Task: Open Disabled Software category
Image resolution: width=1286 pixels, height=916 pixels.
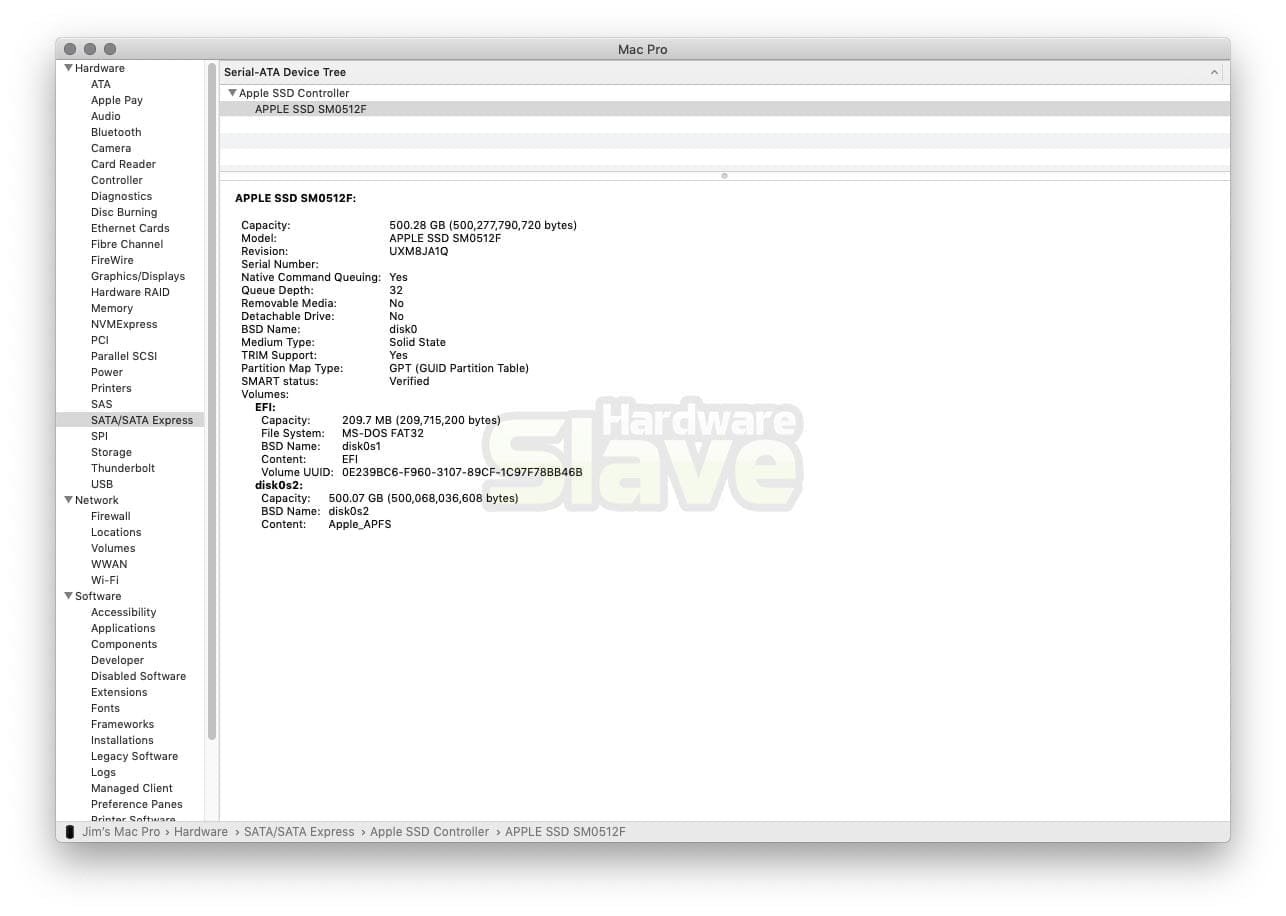Action: (x=138, y=676)
